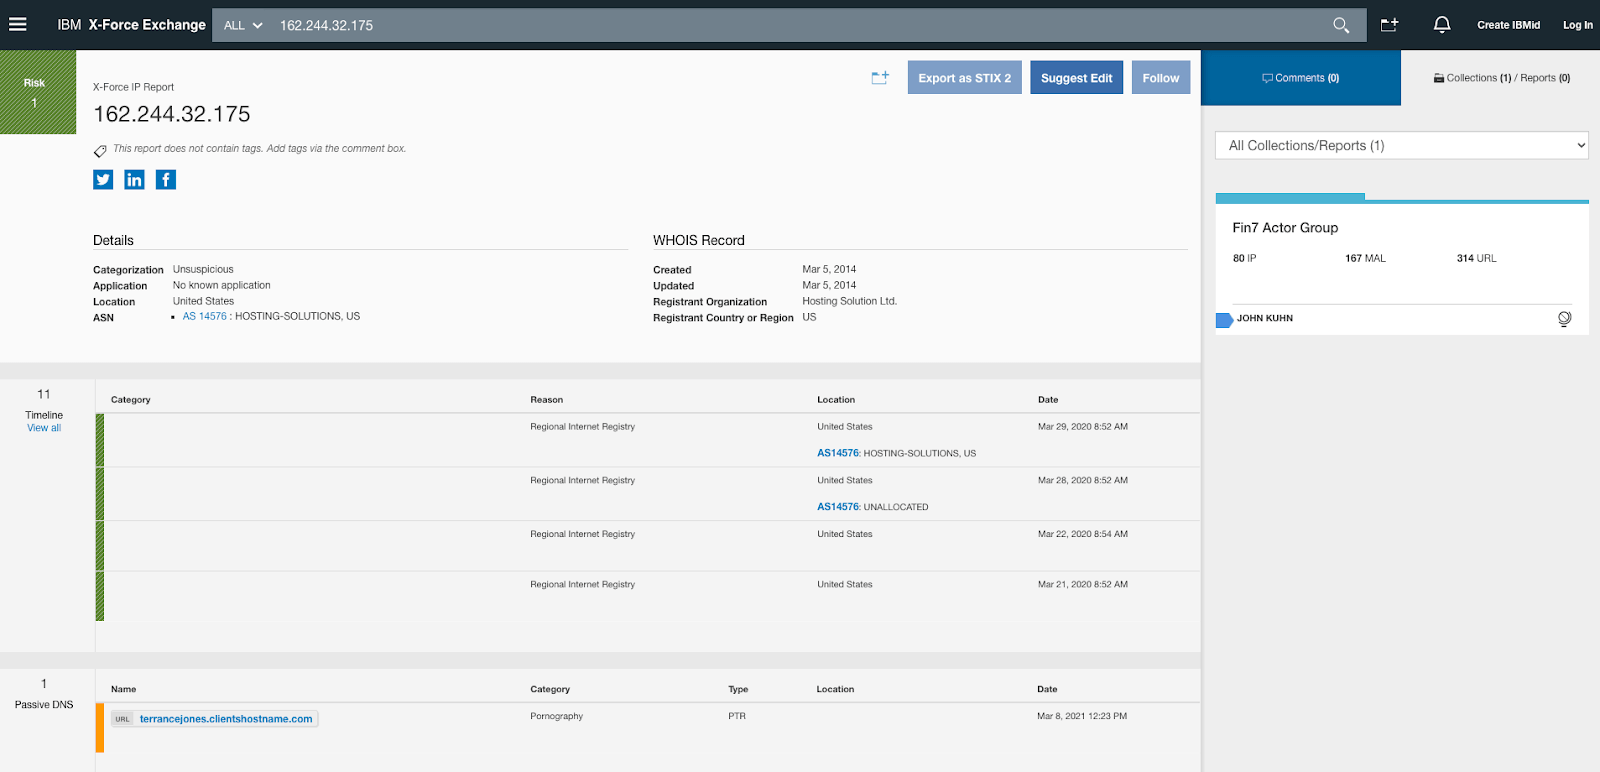Share the report on LinkedIn
The image size is (1600, 772).
click(134, 179)
